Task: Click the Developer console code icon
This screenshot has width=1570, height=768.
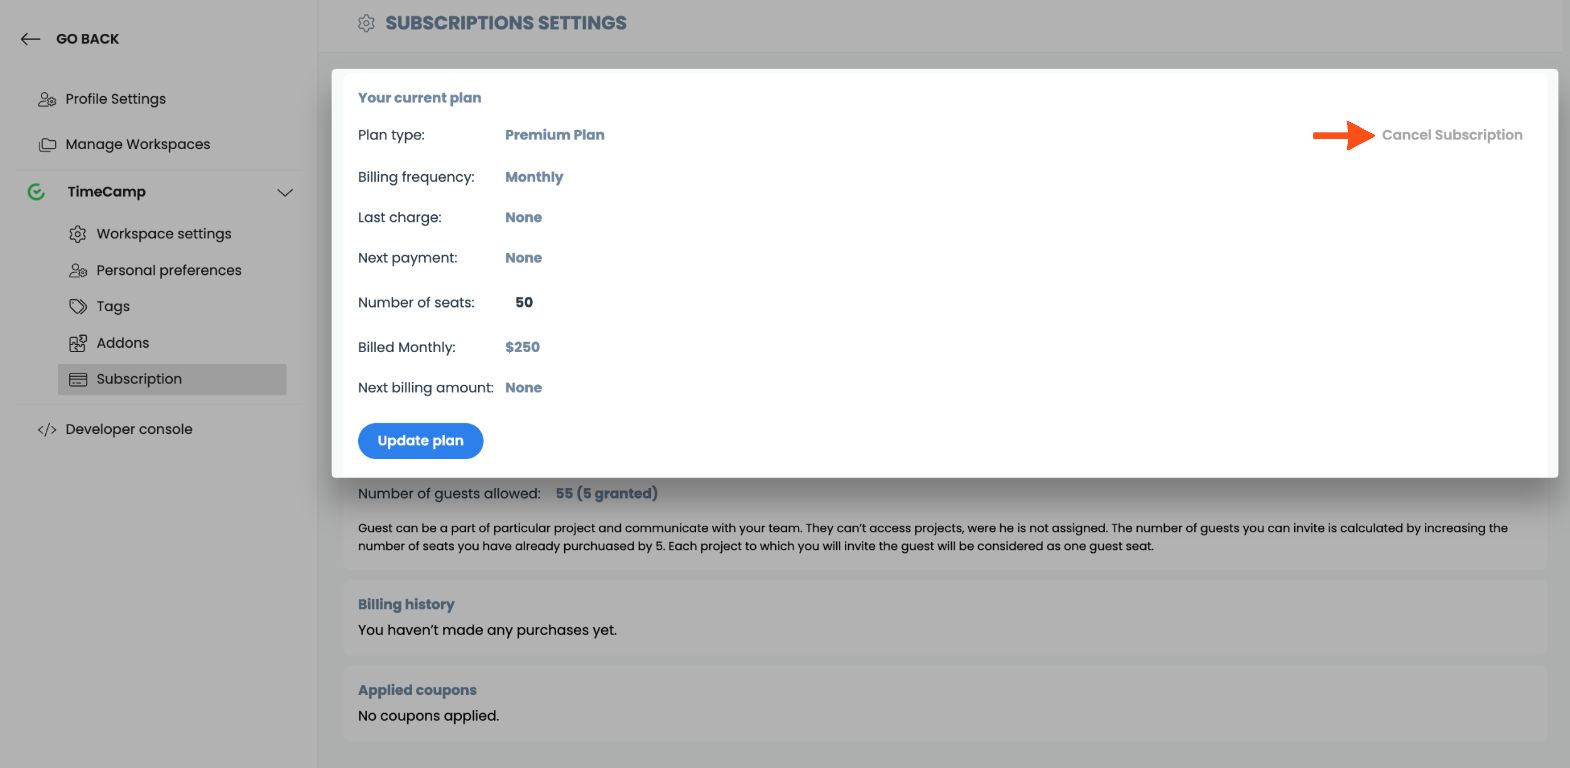Action: coord(47,430)
